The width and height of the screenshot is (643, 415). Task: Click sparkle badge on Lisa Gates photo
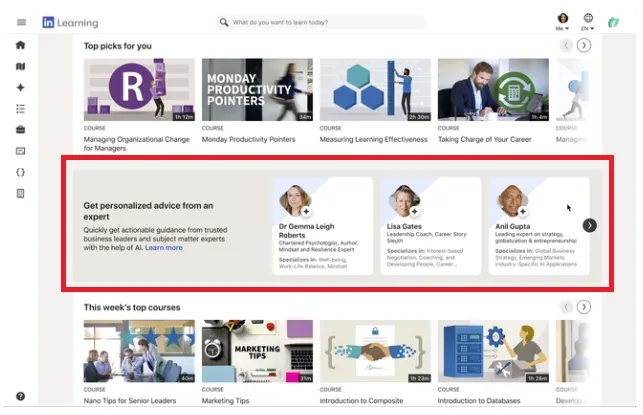point(414,212)
